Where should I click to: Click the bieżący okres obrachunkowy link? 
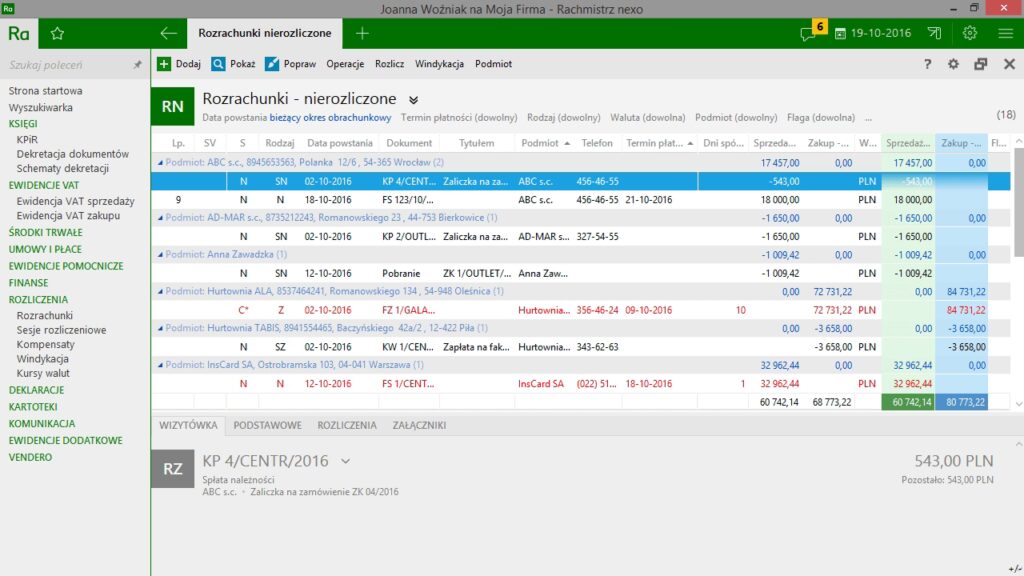(330, 117)
